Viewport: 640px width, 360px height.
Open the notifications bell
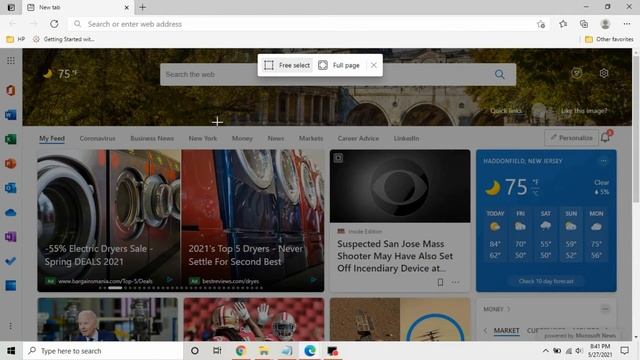pyautogui.click(x=605, y=138)
